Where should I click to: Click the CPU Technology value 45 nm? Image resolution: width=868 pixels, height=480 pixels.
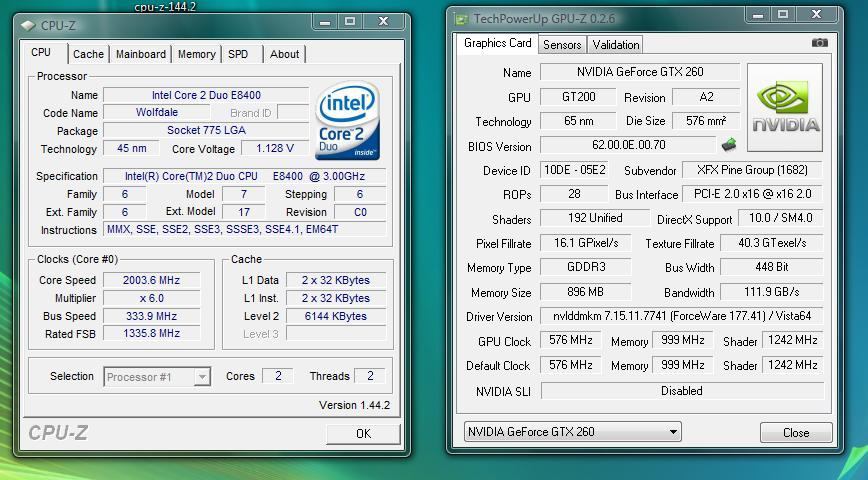[x=131, y=148]
